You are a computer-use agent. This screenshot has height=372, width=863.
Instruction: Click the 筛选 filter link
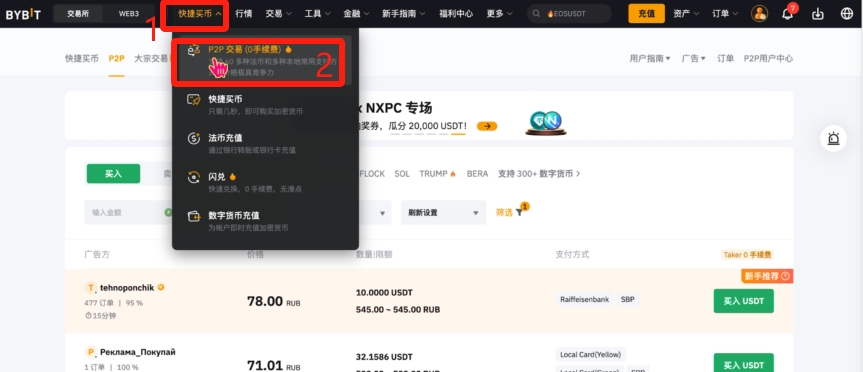[x=504, y=212]
